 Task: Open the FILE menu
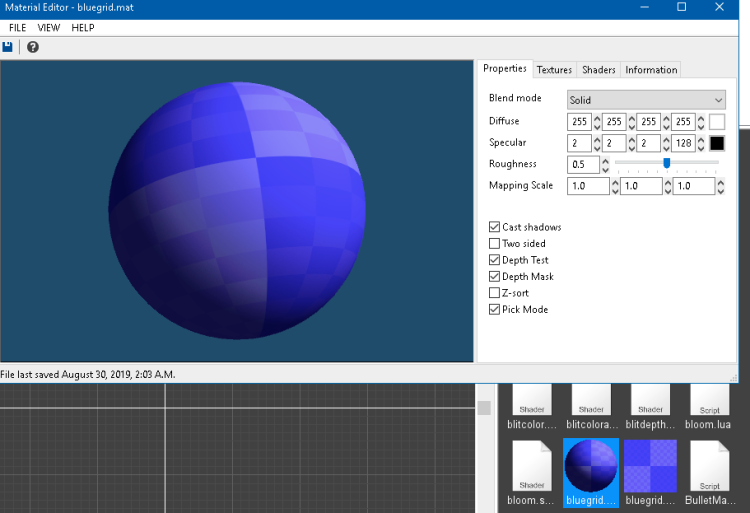[17, 28]
